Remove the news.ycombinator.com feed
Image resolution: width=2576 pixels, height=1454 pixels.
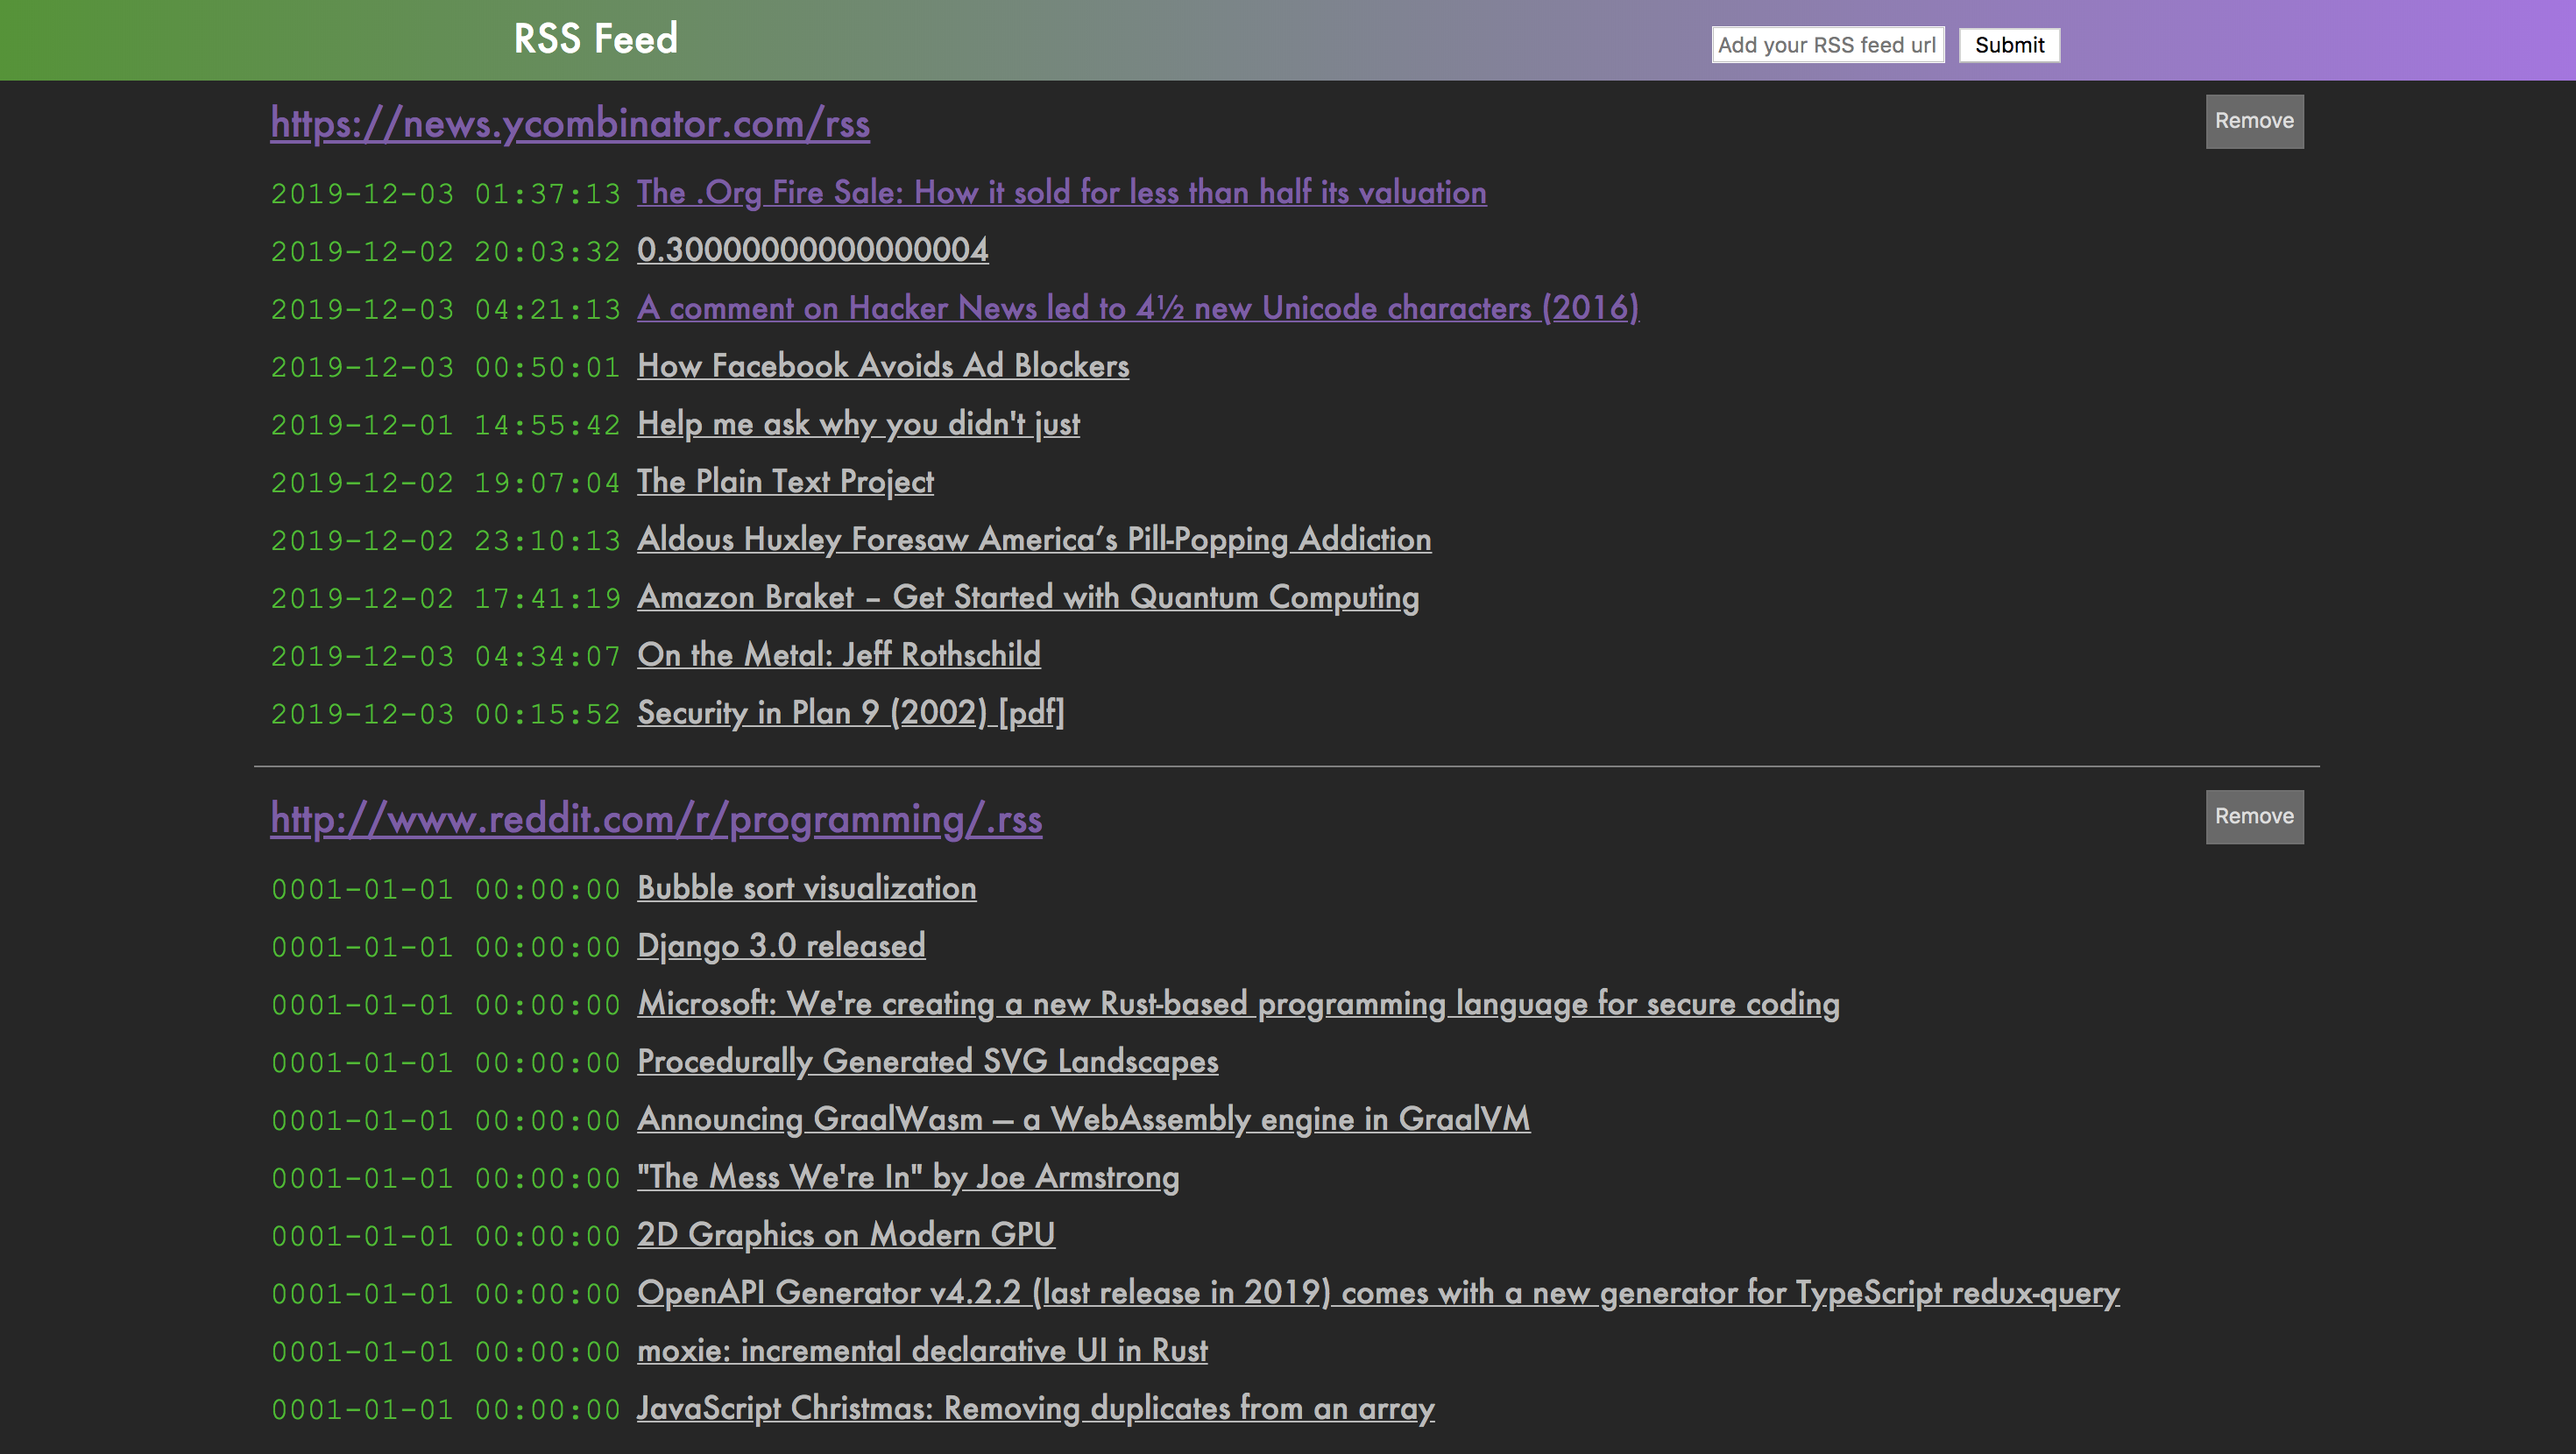[2254, 121]
